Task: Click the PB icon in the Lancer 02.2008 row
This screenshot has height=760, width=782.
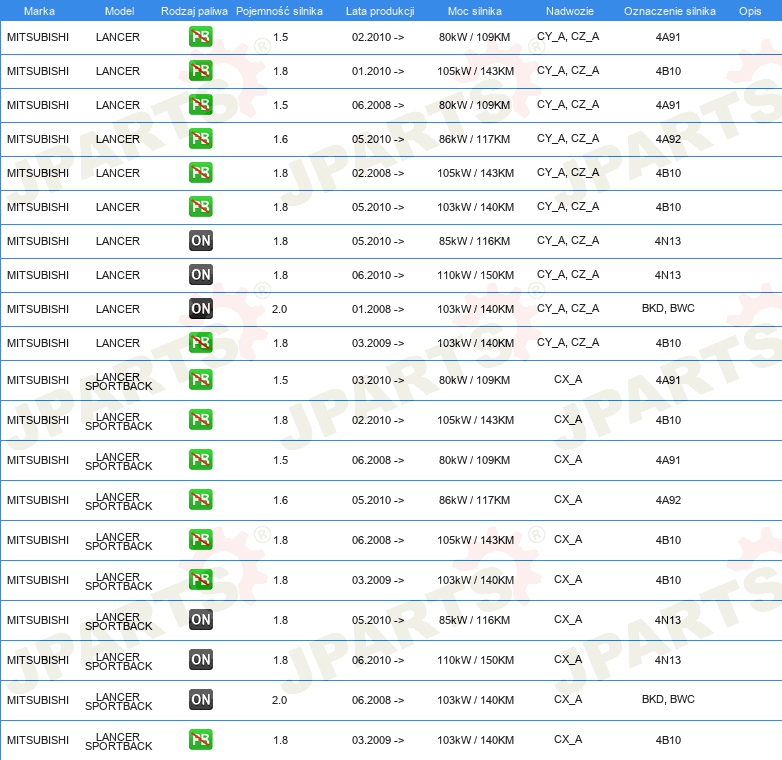Action: click(201, 173)
